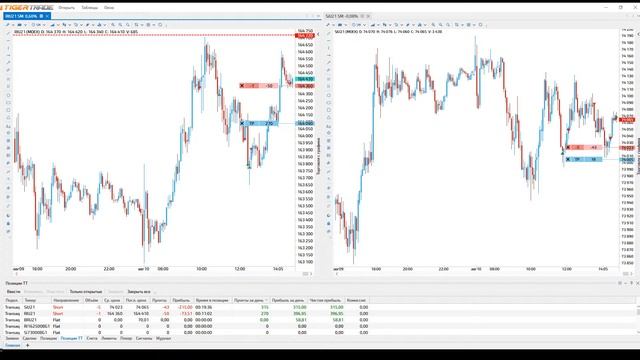The image size is (640, 360).
Task: Sort by Направление column header
Action: point(68,300)
